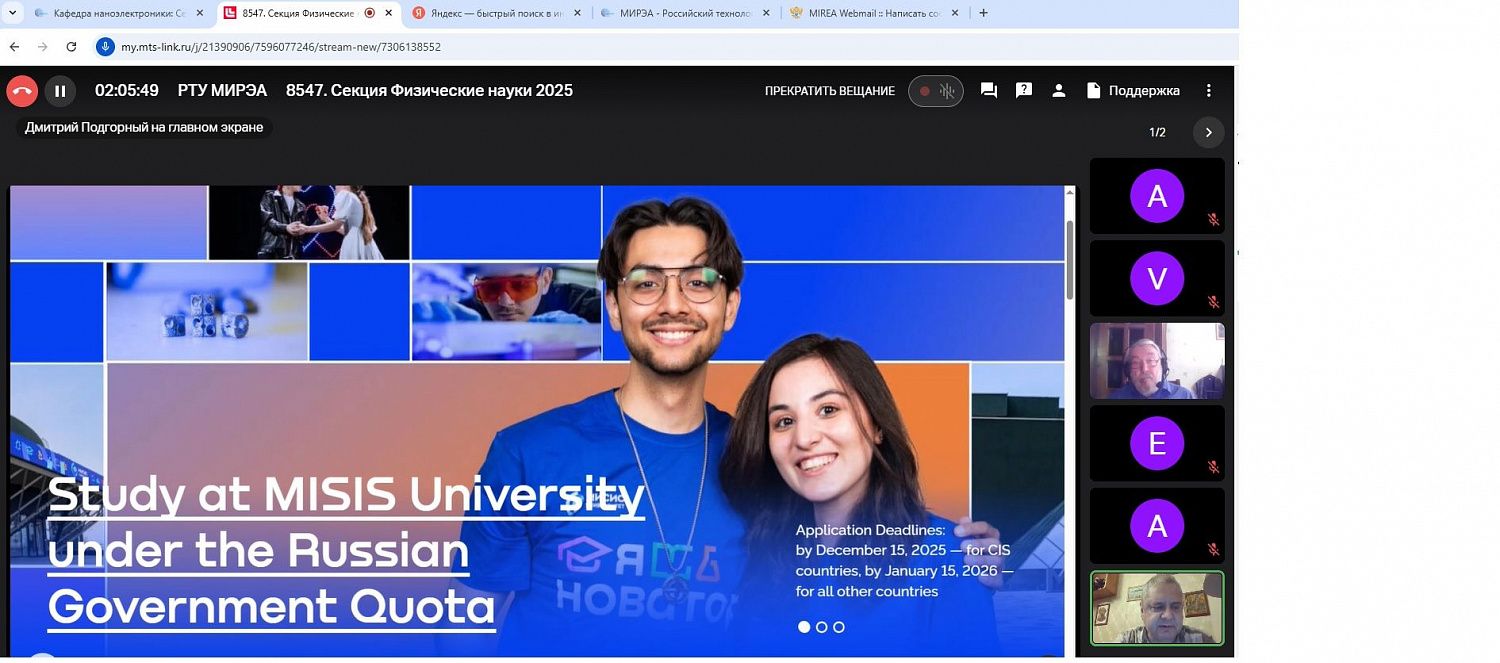
Task: Open a new browser tab
Action: pyautogui.click(x=983, y=13)
